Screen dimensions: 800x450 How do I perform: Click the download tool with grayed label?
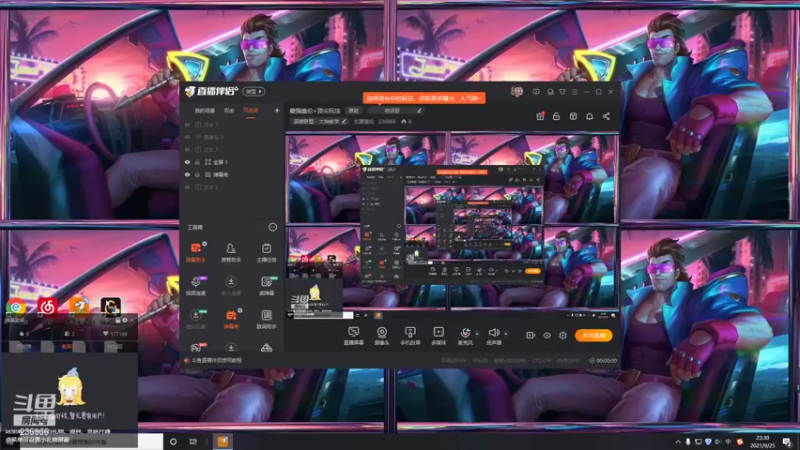pyautogui.click(x=231, y=285)
